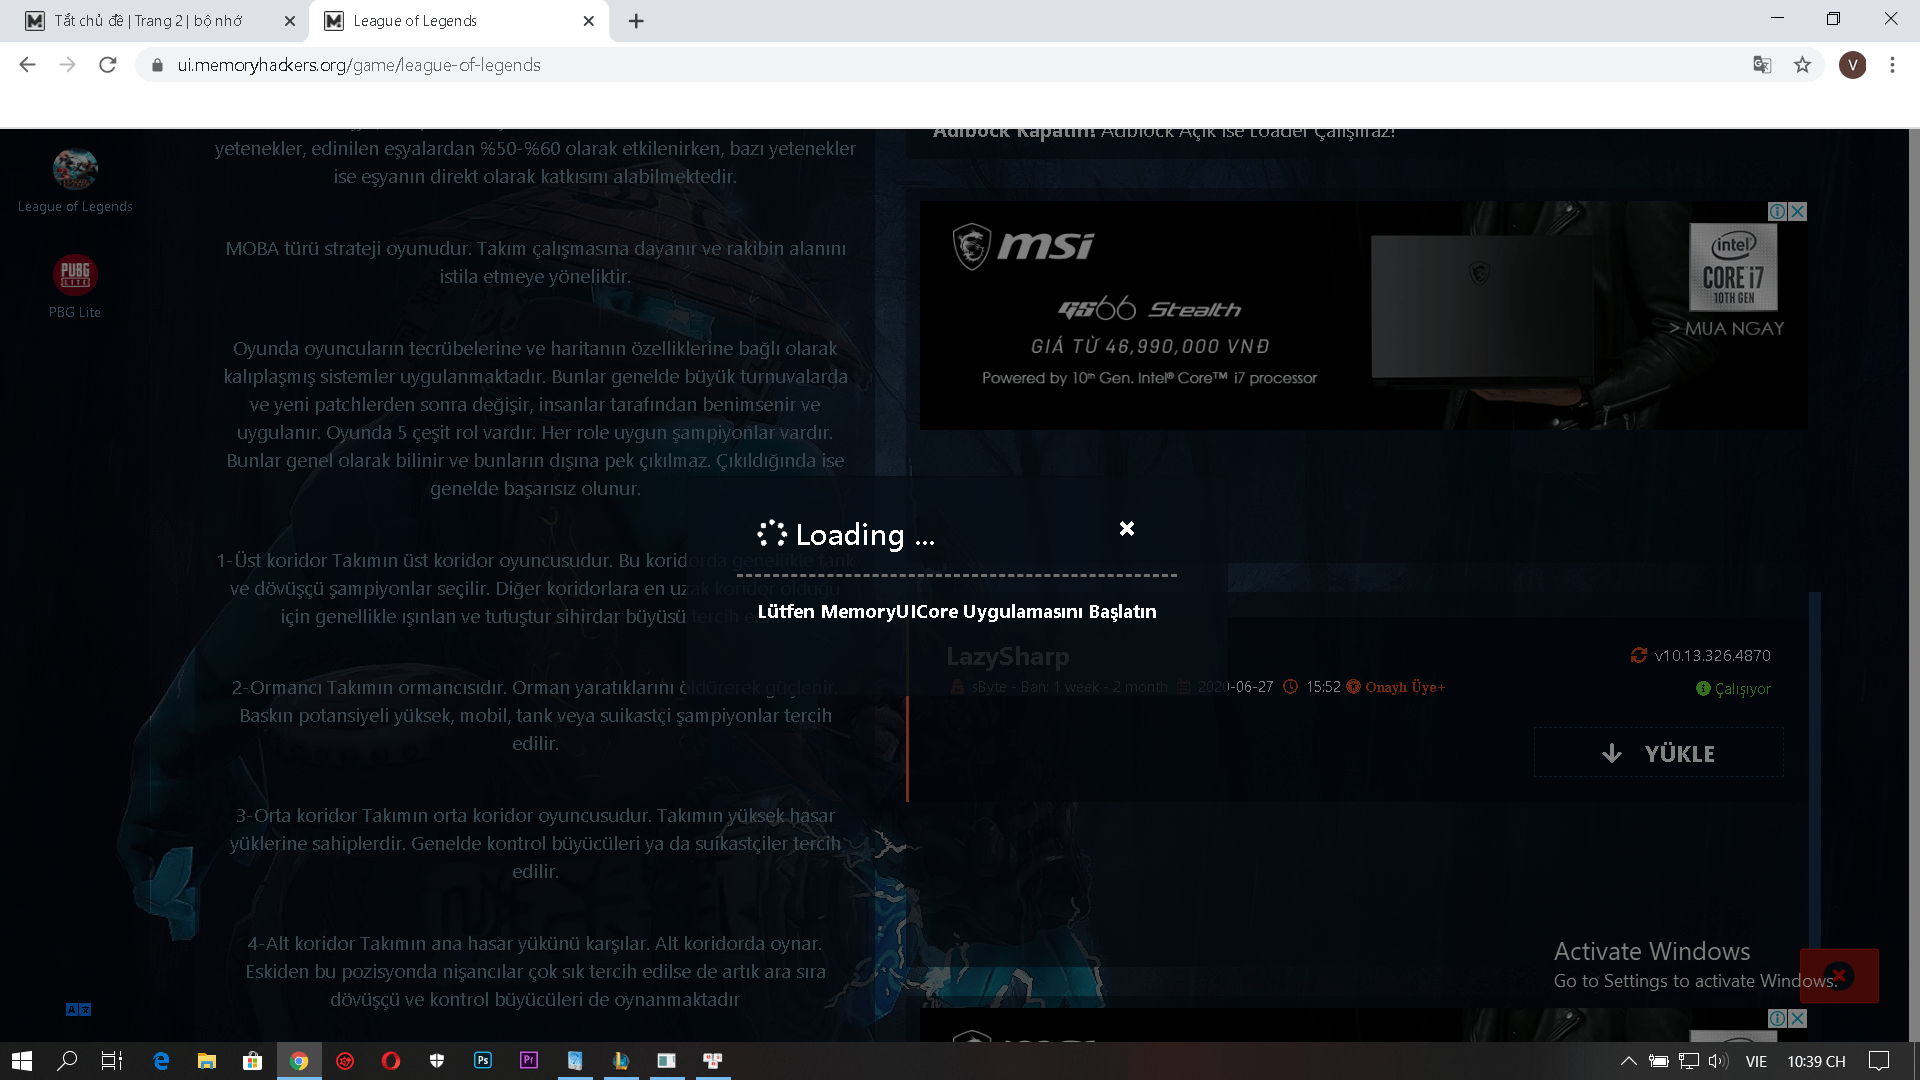Open a new browser tab
Image resolution: width=1920 pixels, height=1080 pixels.
(636, 21)
